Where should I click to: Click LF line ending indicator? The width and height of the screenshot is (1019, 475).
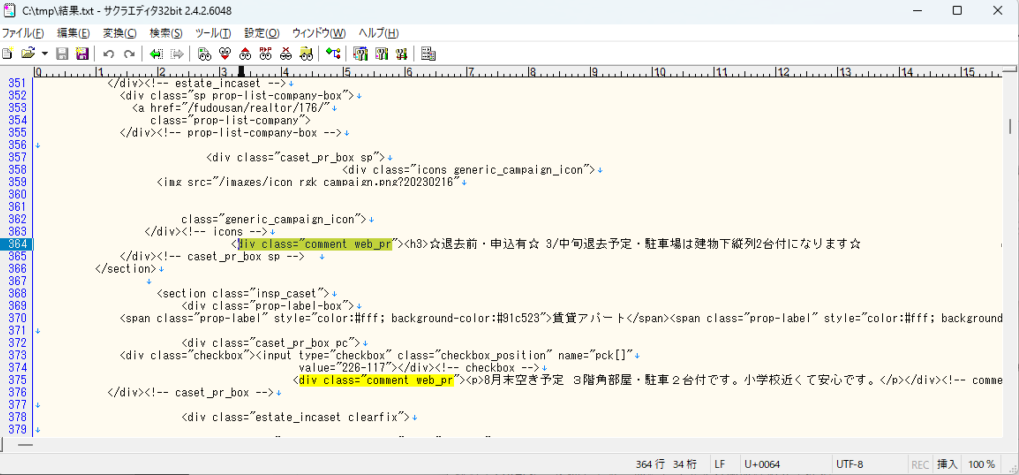[x=719, y=465]
